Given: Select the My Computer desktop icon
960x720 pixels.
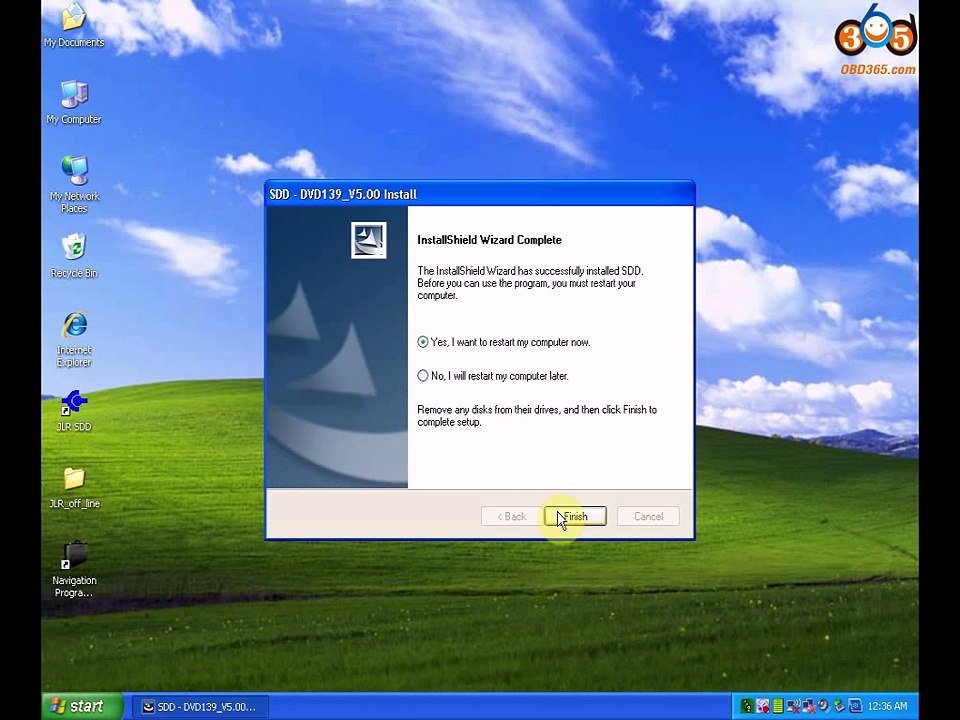Looking at the screenshot, I should (x=73, y=102).
